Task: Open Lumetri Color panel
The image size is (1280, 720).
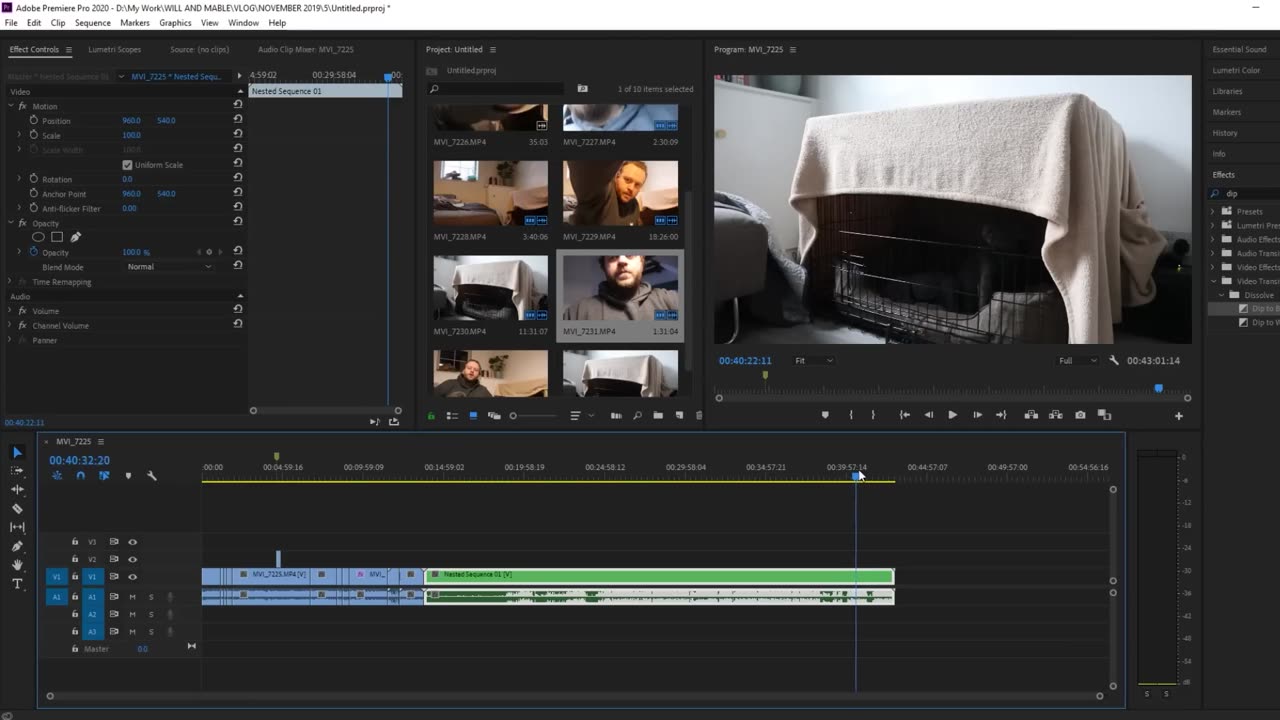Action: click(x=1236, y=70)
